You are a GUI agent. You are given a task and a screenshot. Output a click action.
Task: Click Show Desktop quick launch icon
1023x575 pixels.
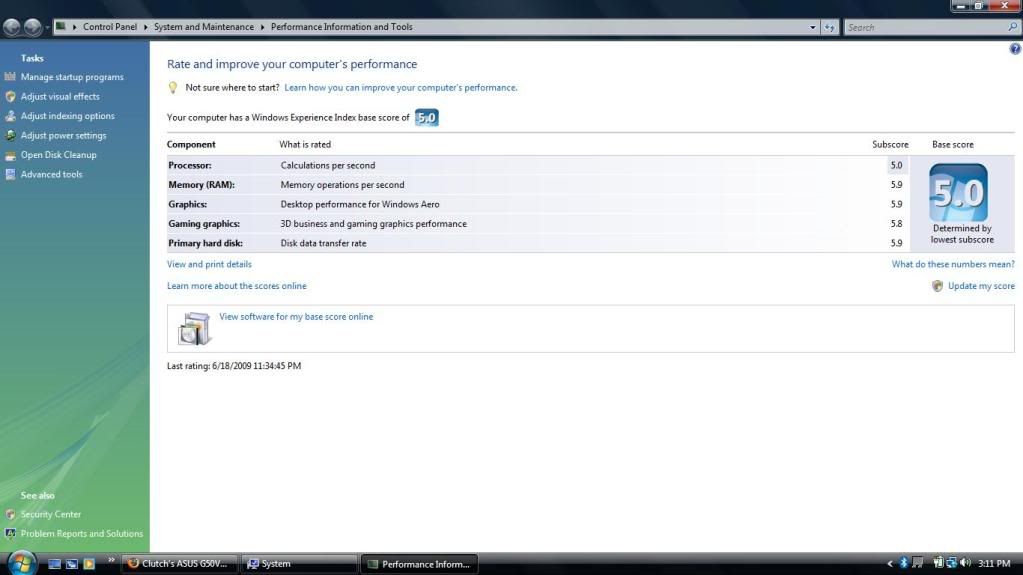[x=55, y=563]
